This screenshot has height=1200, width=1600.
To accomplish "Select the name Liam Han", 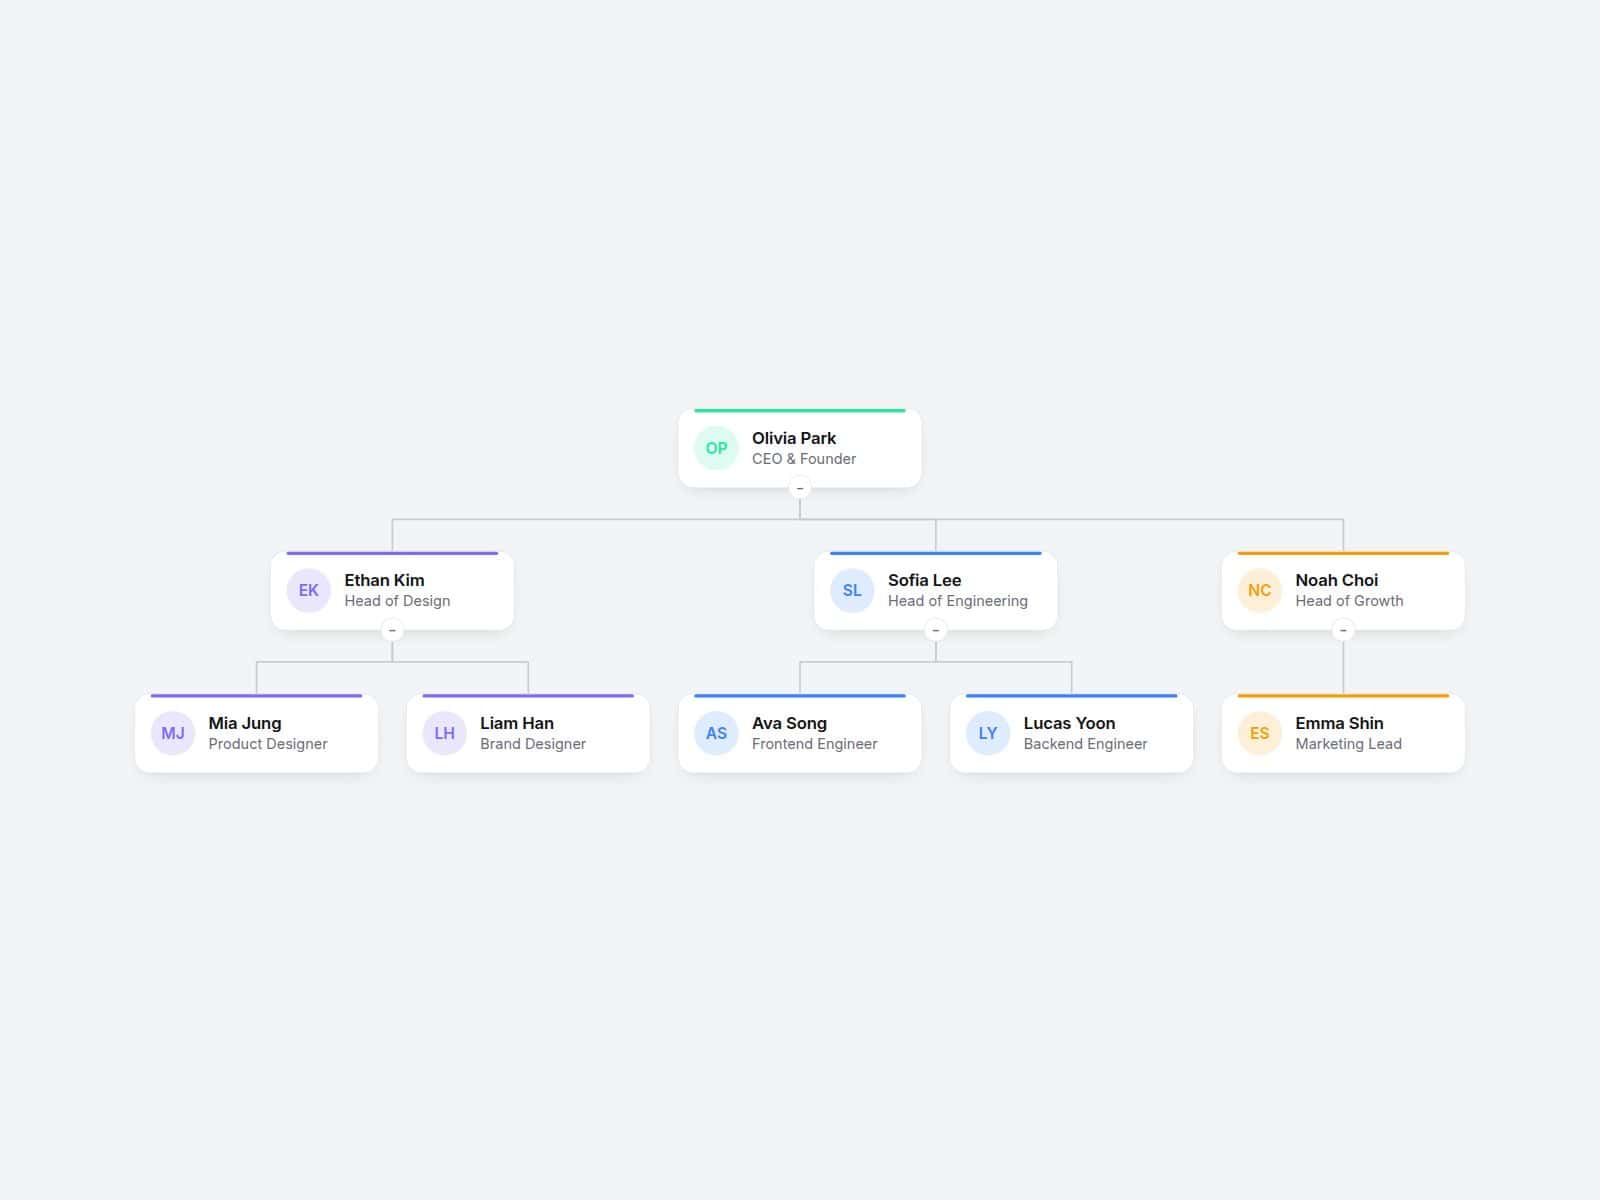I will (517, 723).
